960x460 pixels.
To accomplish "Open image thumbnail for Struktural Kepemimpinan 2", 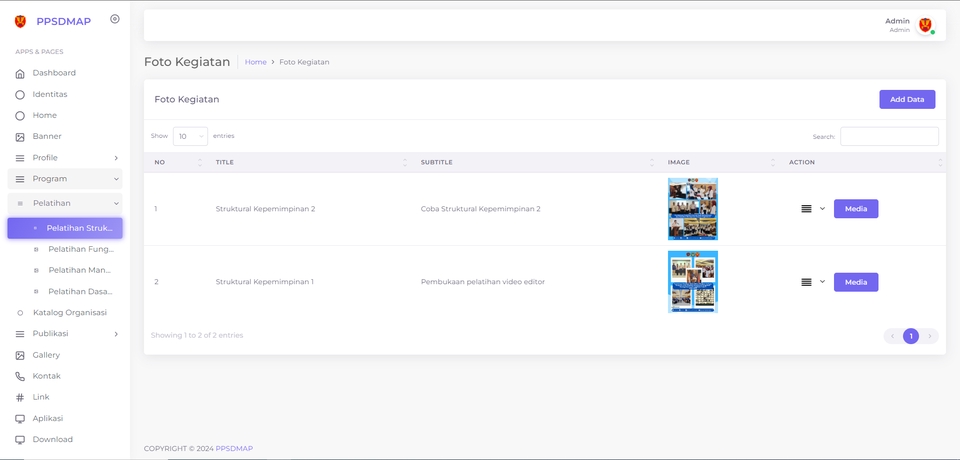I will click(x=692, y=209).
